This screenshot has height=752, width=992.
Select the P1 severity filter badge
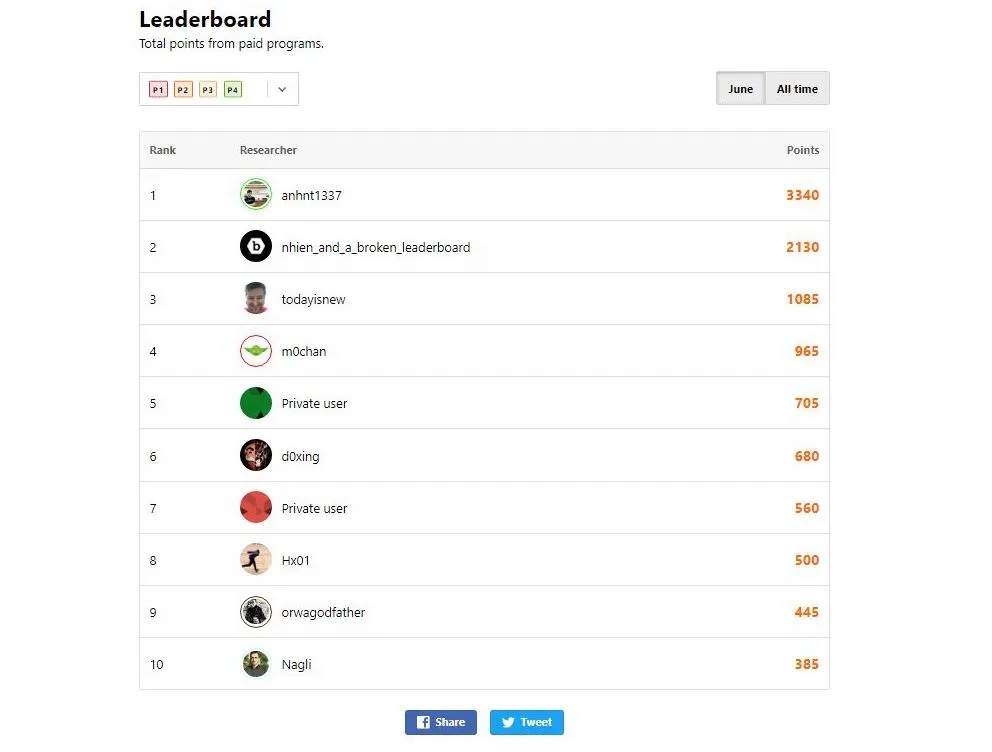158,89
